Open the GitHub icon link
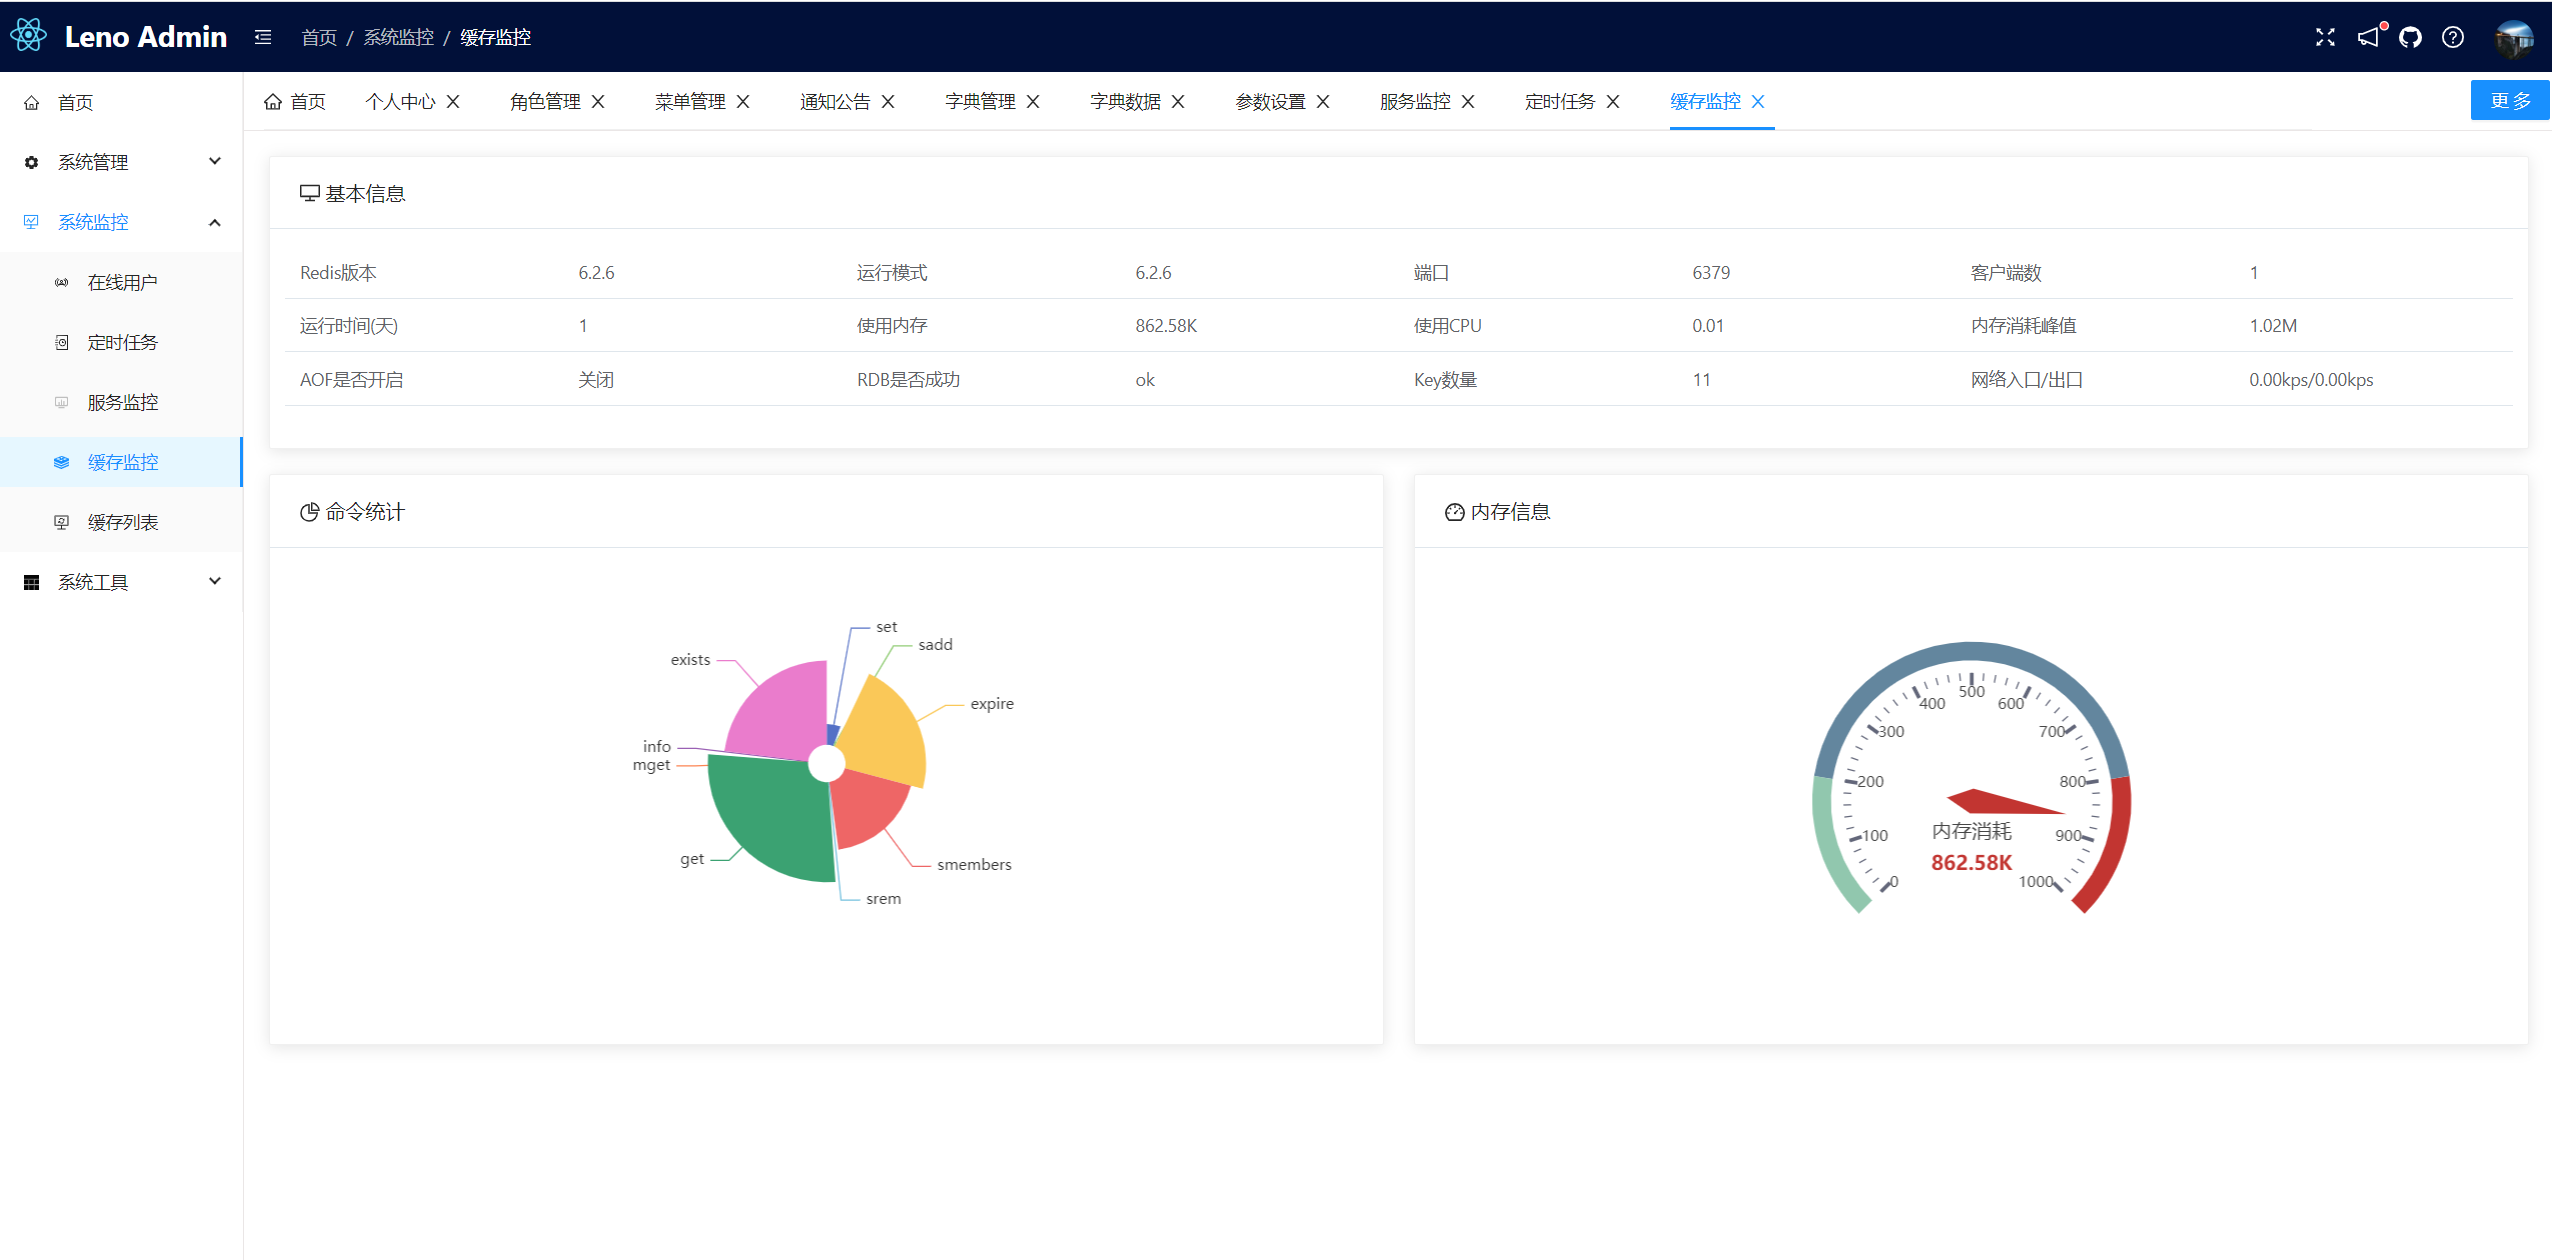This screenshot has width=2552, height=1260. (2410, 37)
